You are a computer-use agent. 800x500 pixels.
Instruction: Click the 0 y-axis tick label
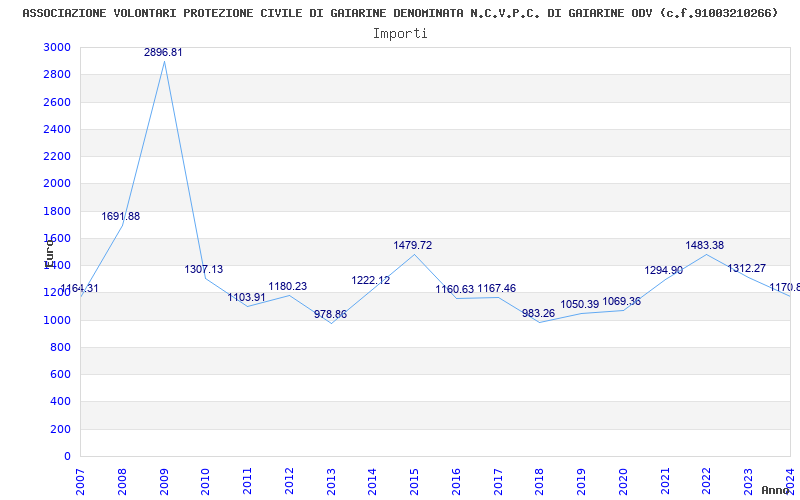67,457
